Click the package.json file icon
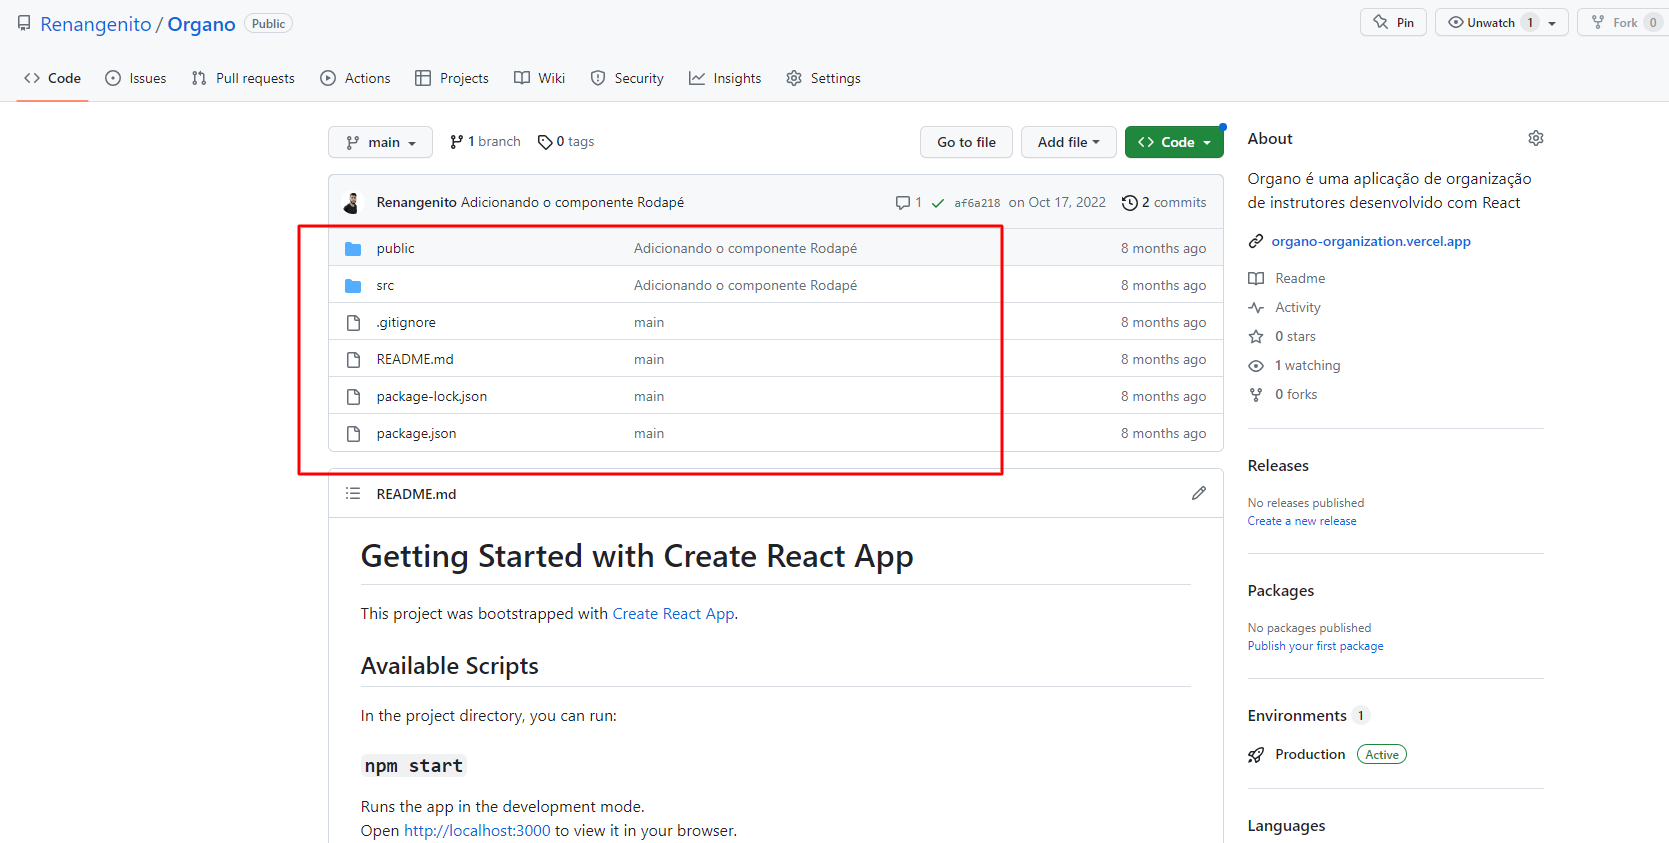 click(353, 433)
